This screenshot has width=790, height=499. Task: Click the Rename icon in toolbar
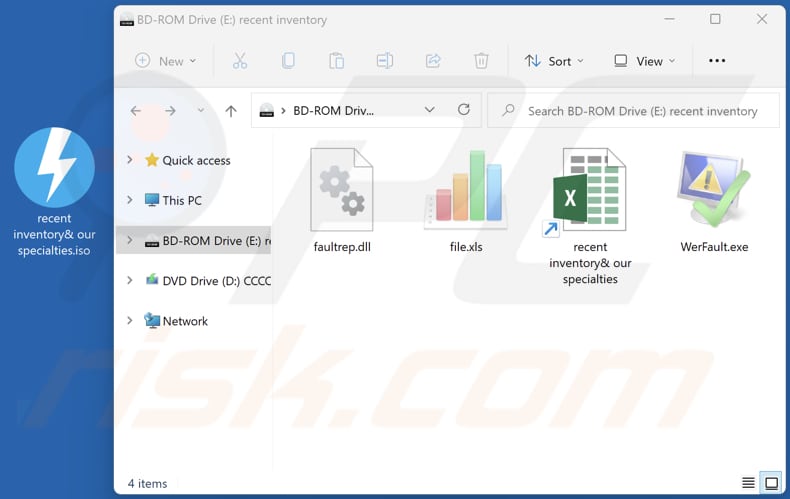385,61
